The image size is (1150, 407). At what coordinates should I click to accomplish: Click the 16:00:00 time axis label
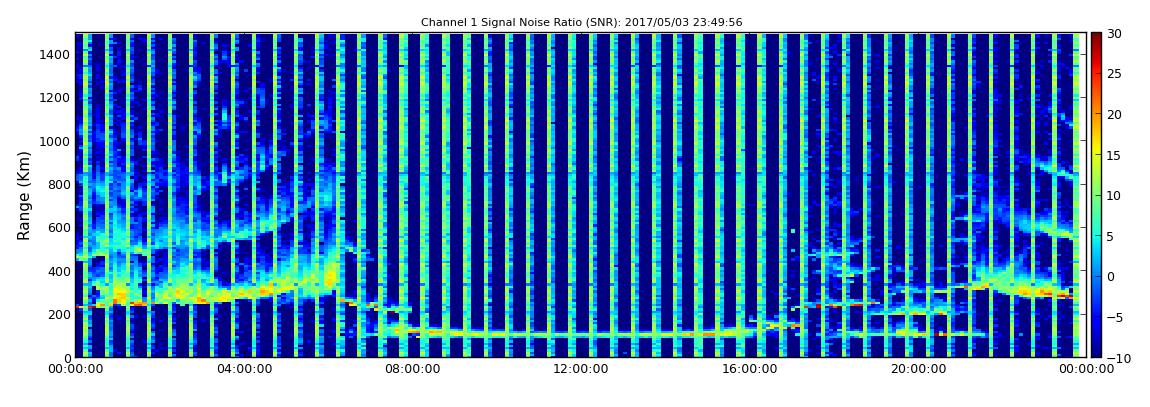(748, 369)
